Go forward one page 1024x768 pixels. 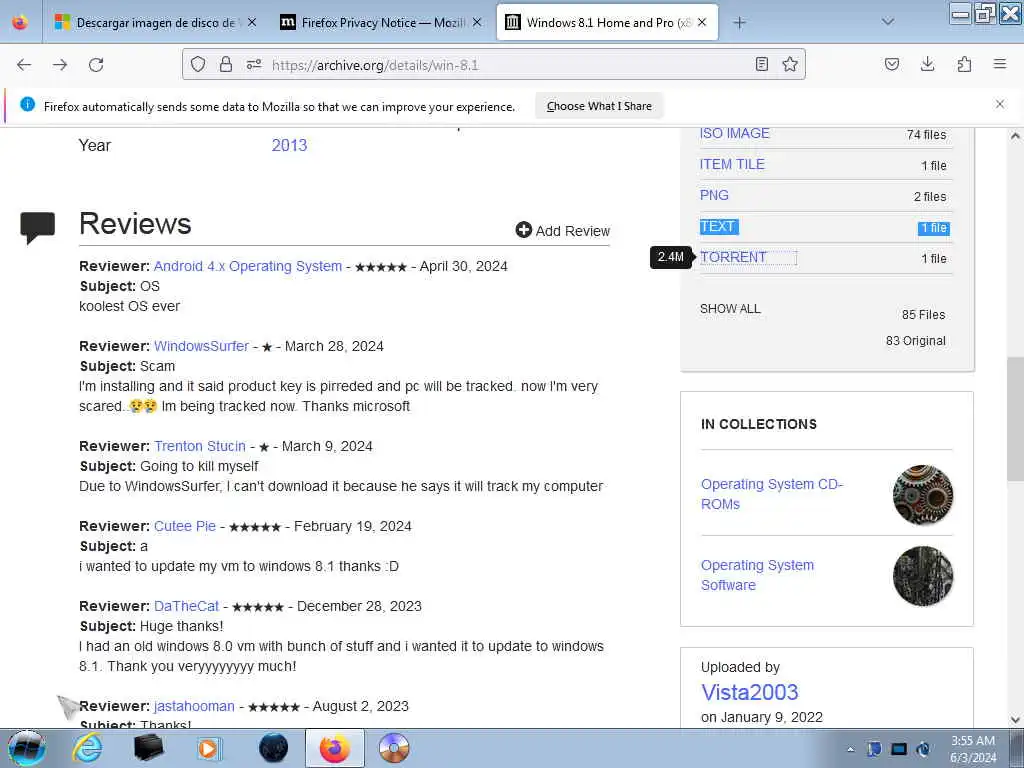click(x=60, y=65)
